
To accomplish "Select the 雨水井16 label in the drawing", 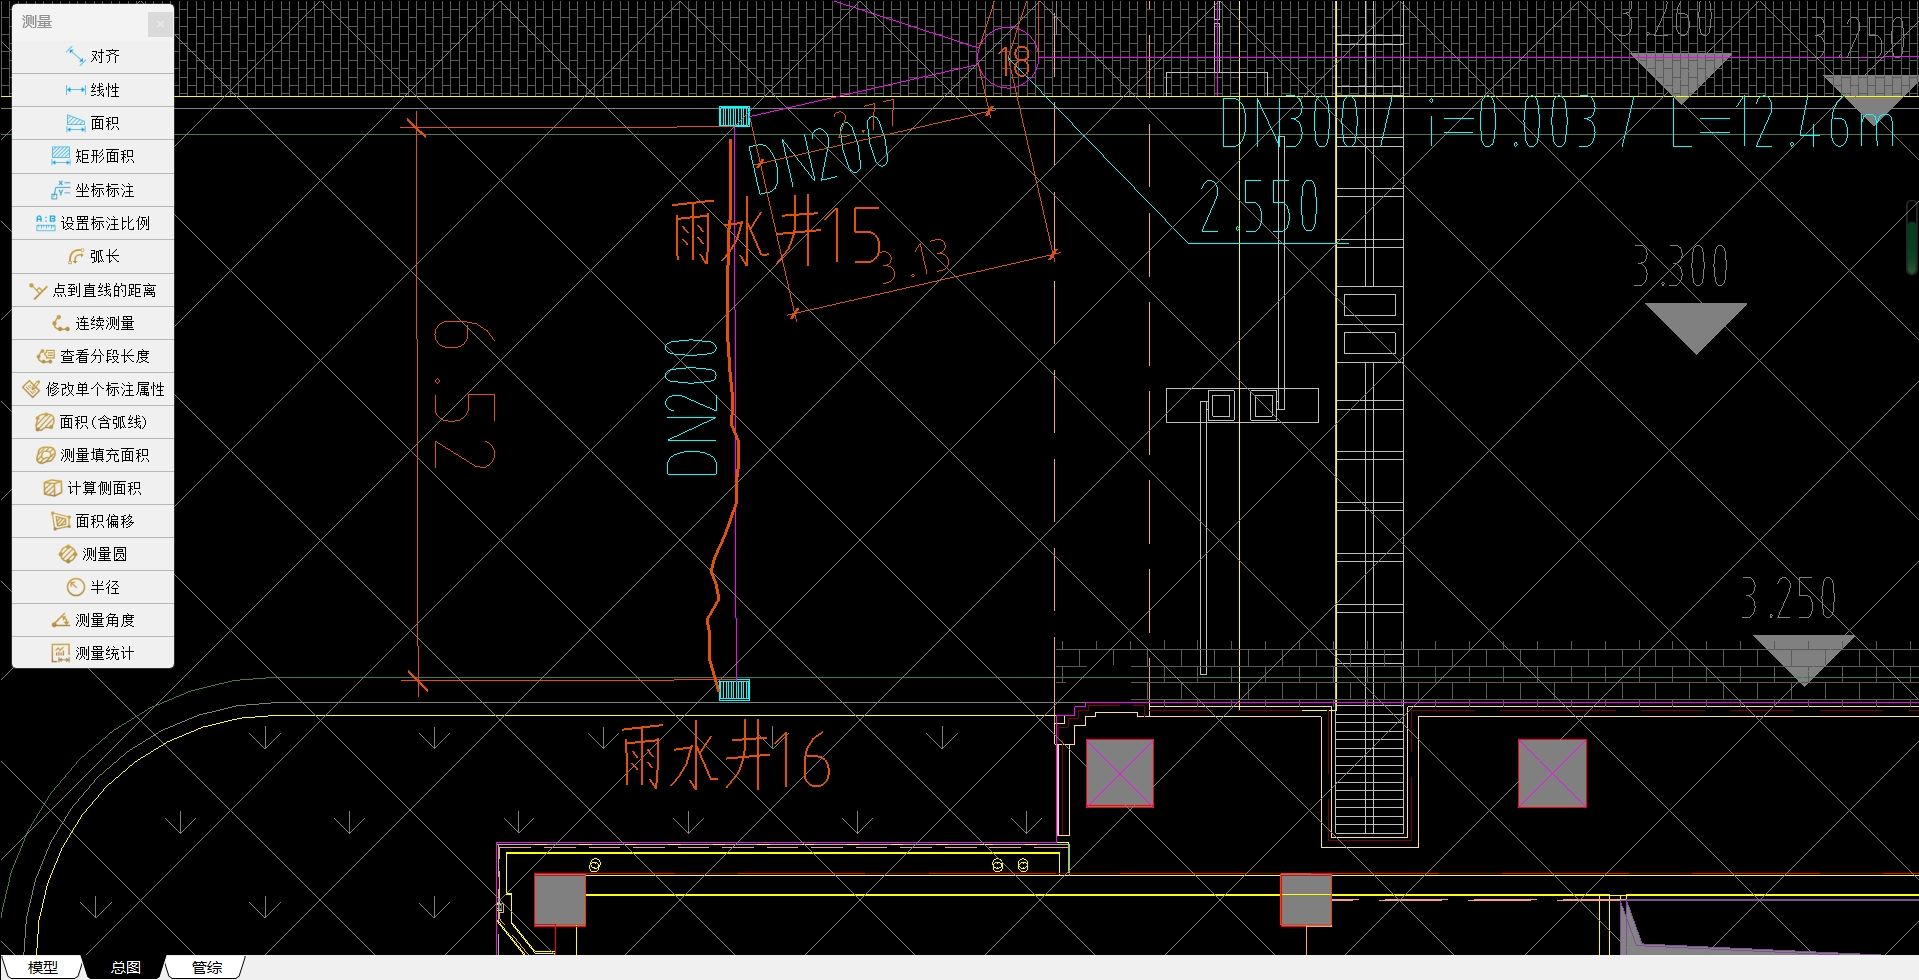I will [726, 757].
